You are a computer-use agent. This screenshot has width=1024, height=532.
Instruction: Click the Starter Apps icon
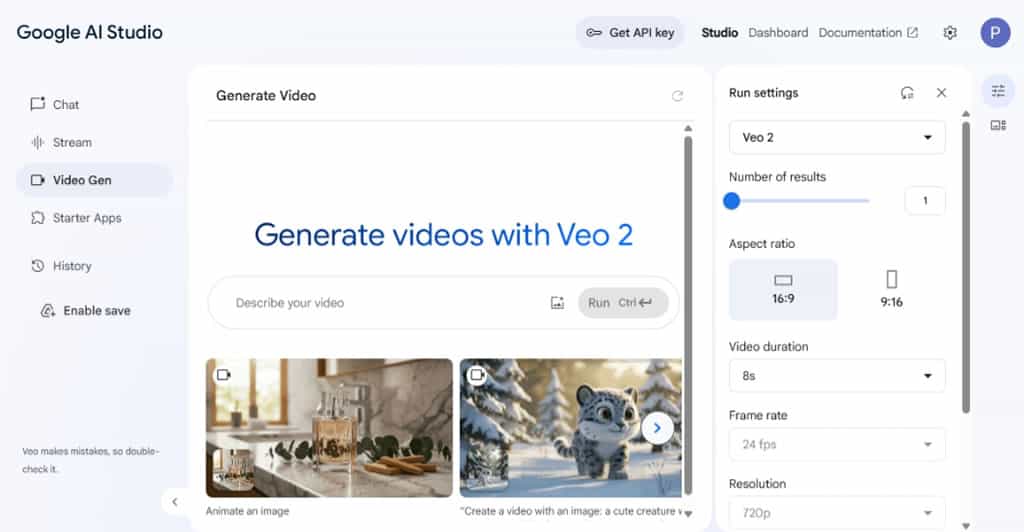pyautogui.click(x=37, y=217)
